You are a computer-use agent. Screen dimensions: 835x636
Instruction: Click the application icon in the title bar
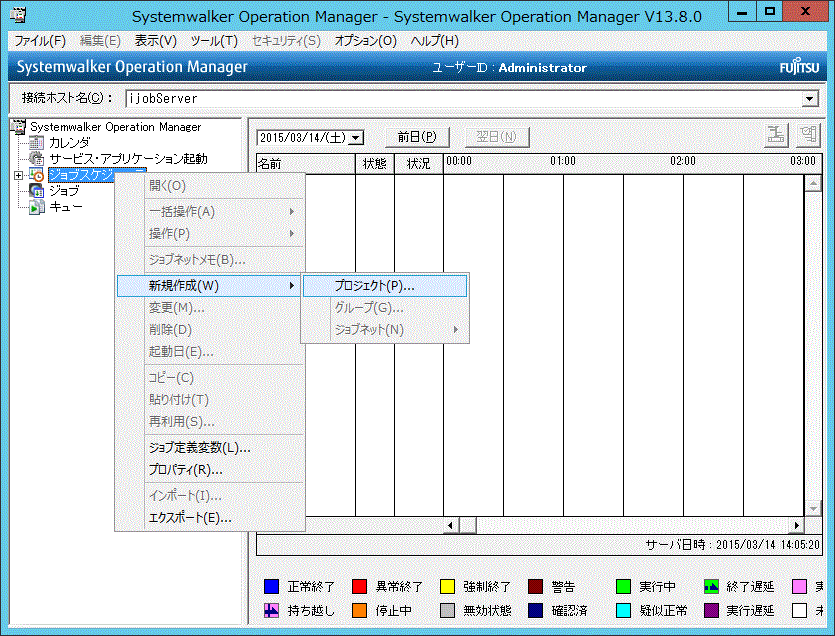tap(18, 14)
